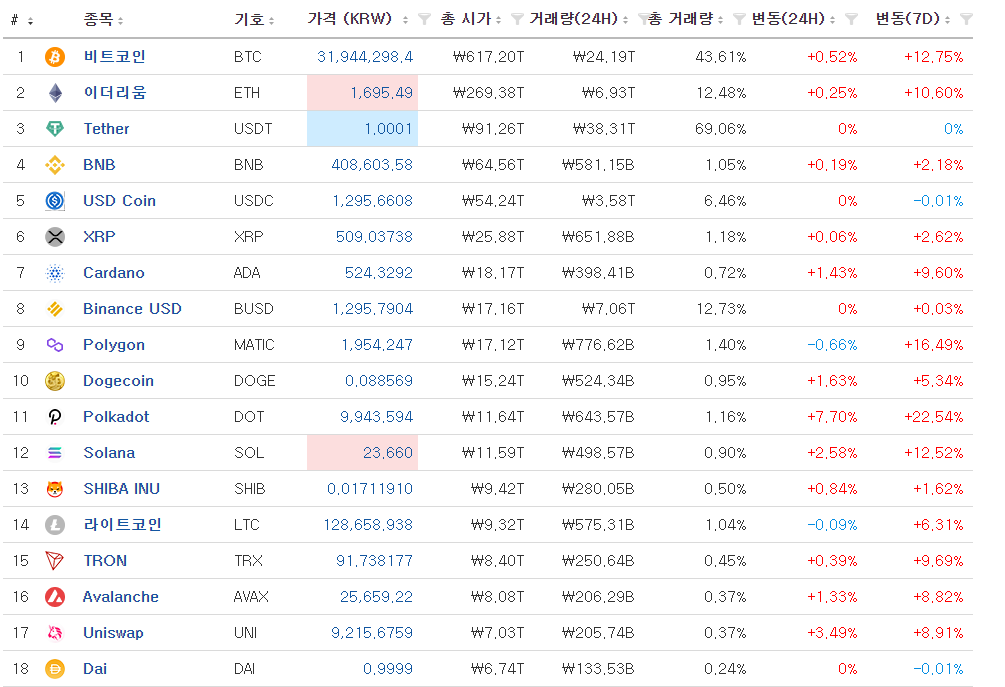
Task: Click Bitcoin price 31,944,298.4
Action: tap(365, 57)
